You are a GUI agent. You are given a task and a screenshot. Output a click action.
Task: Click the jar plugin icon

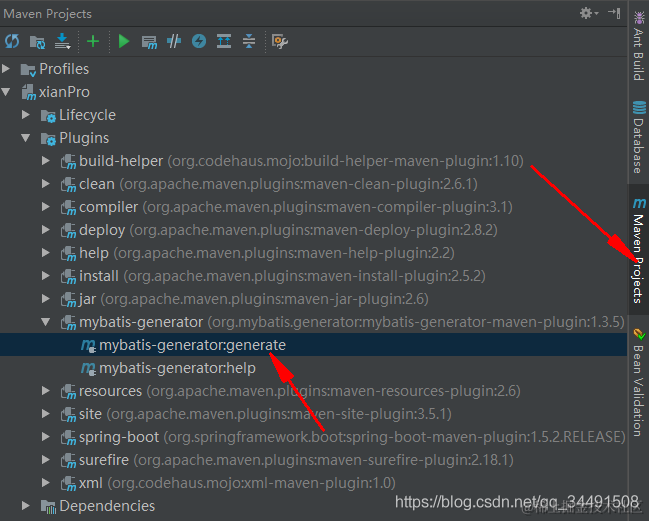(x=68, y=300)
